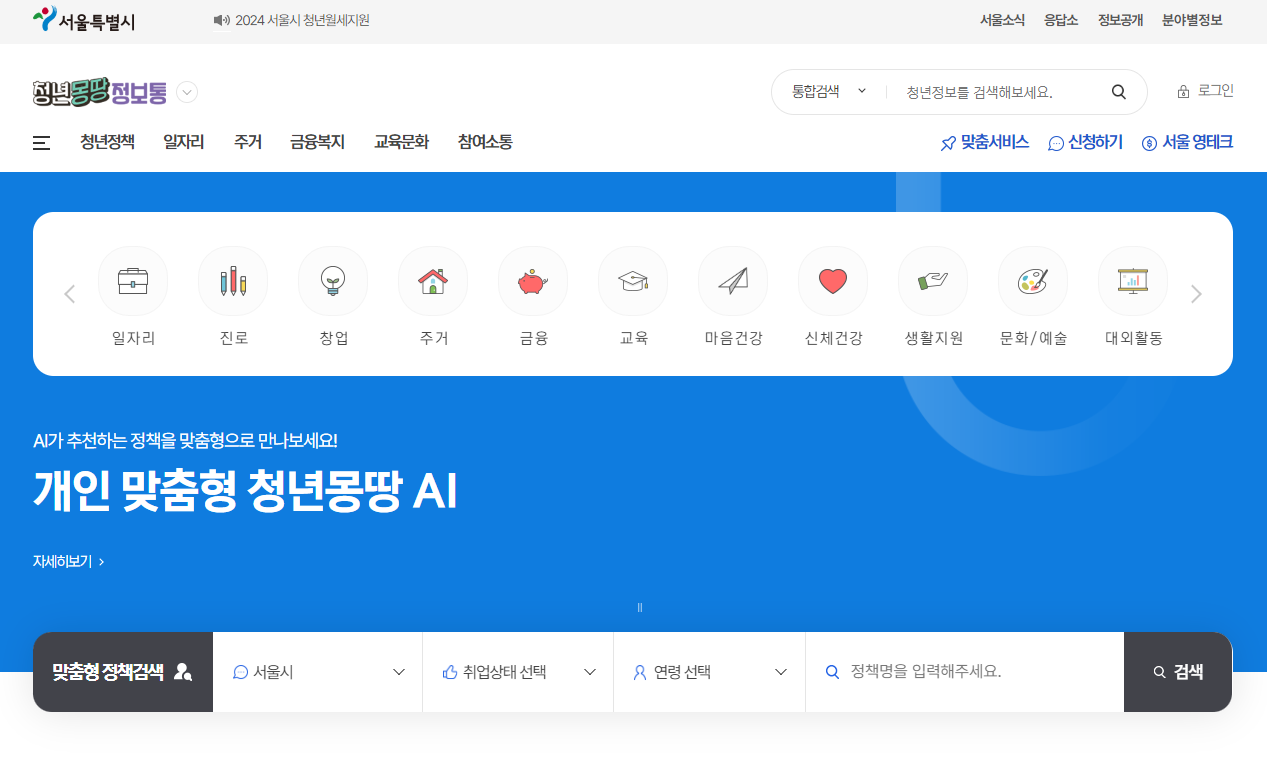Click the lock icon next to 로그인
Screen dimensions: 1267x779
[x=1184, y=92]
